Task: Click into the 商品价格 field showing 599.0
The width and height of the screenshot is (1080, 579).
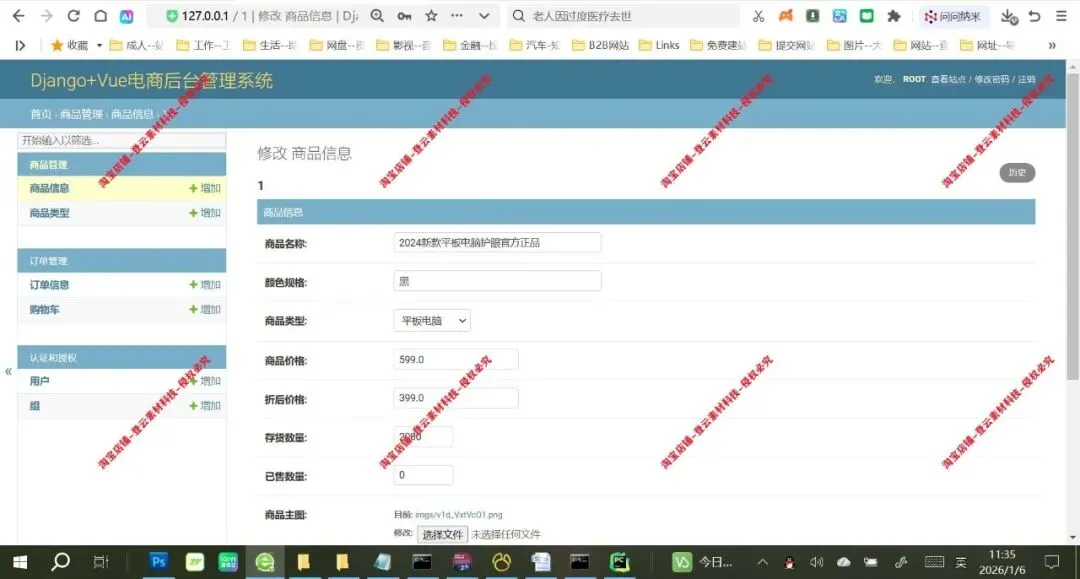Action: click(x=456, y=359)
